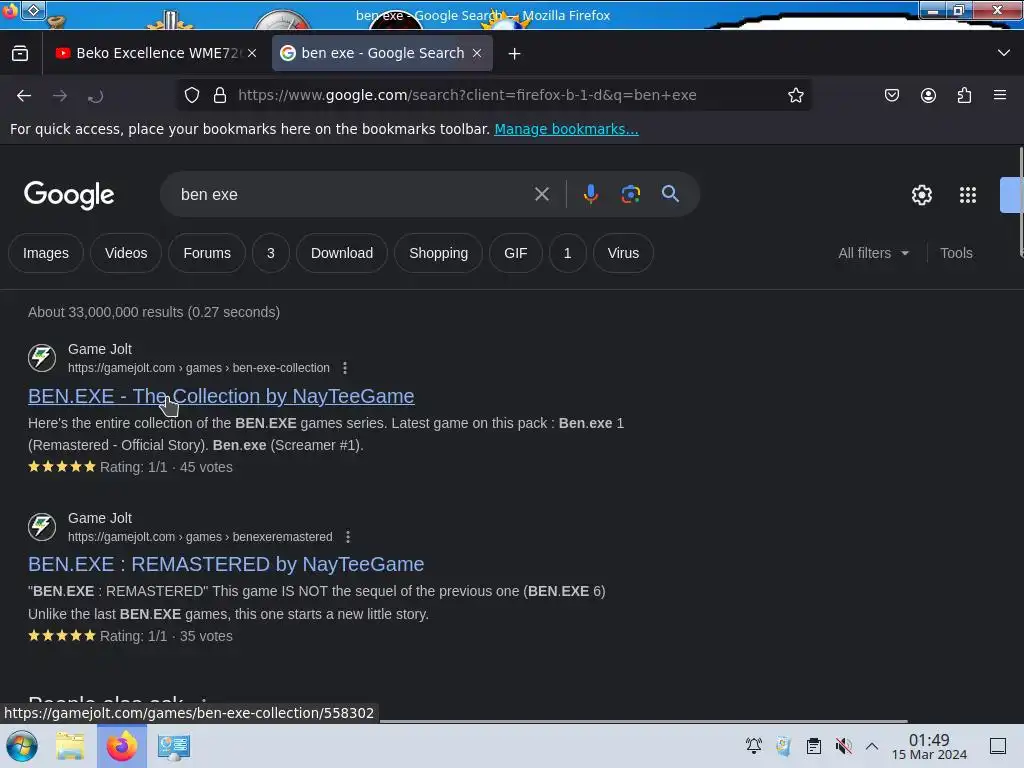Screen dimensions: 1024x768
Task: Open the notifications bell in tray
Action: point(754,746)
